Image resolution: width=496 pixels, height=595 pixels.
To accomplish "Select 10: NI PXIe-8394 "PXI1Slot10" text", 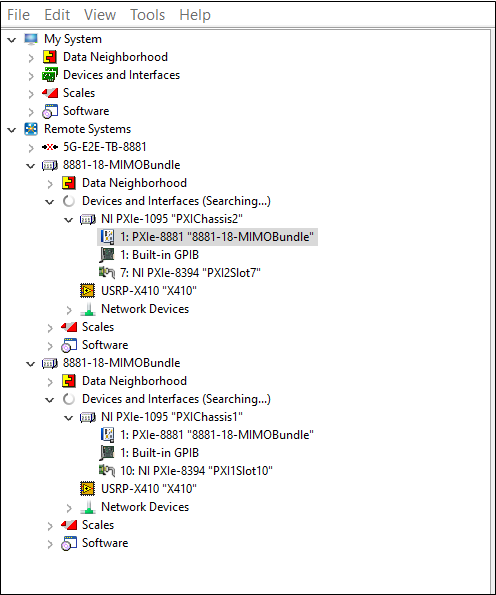I will pos(197,471).
